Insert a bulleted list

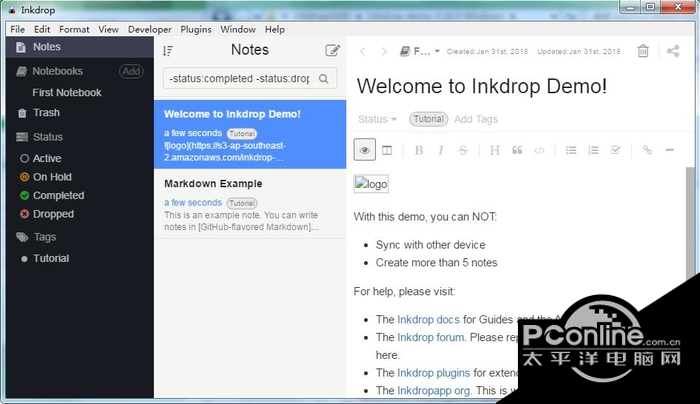[x=571, y=150]
